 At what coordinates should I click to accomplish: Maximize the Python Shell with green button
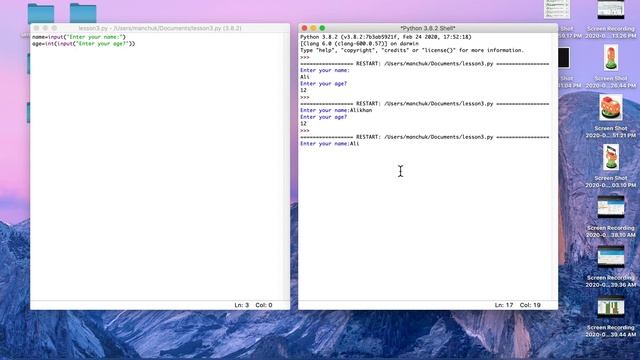click(x=322, y=28)
